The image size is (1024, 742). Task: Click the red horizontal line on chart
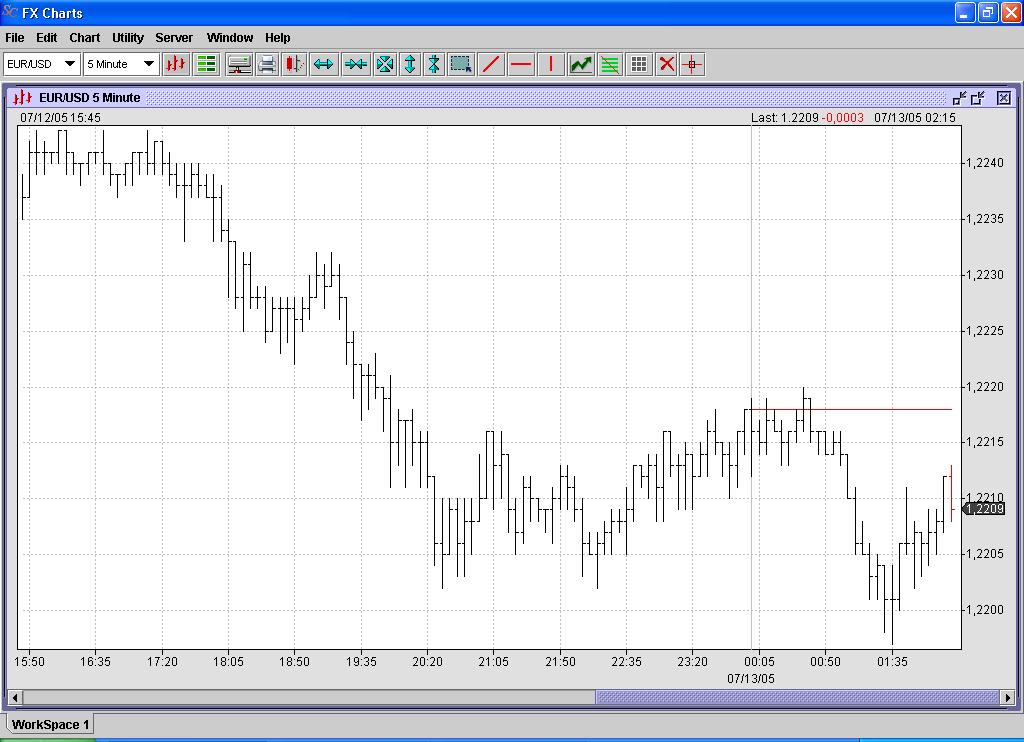coord(851,410)
